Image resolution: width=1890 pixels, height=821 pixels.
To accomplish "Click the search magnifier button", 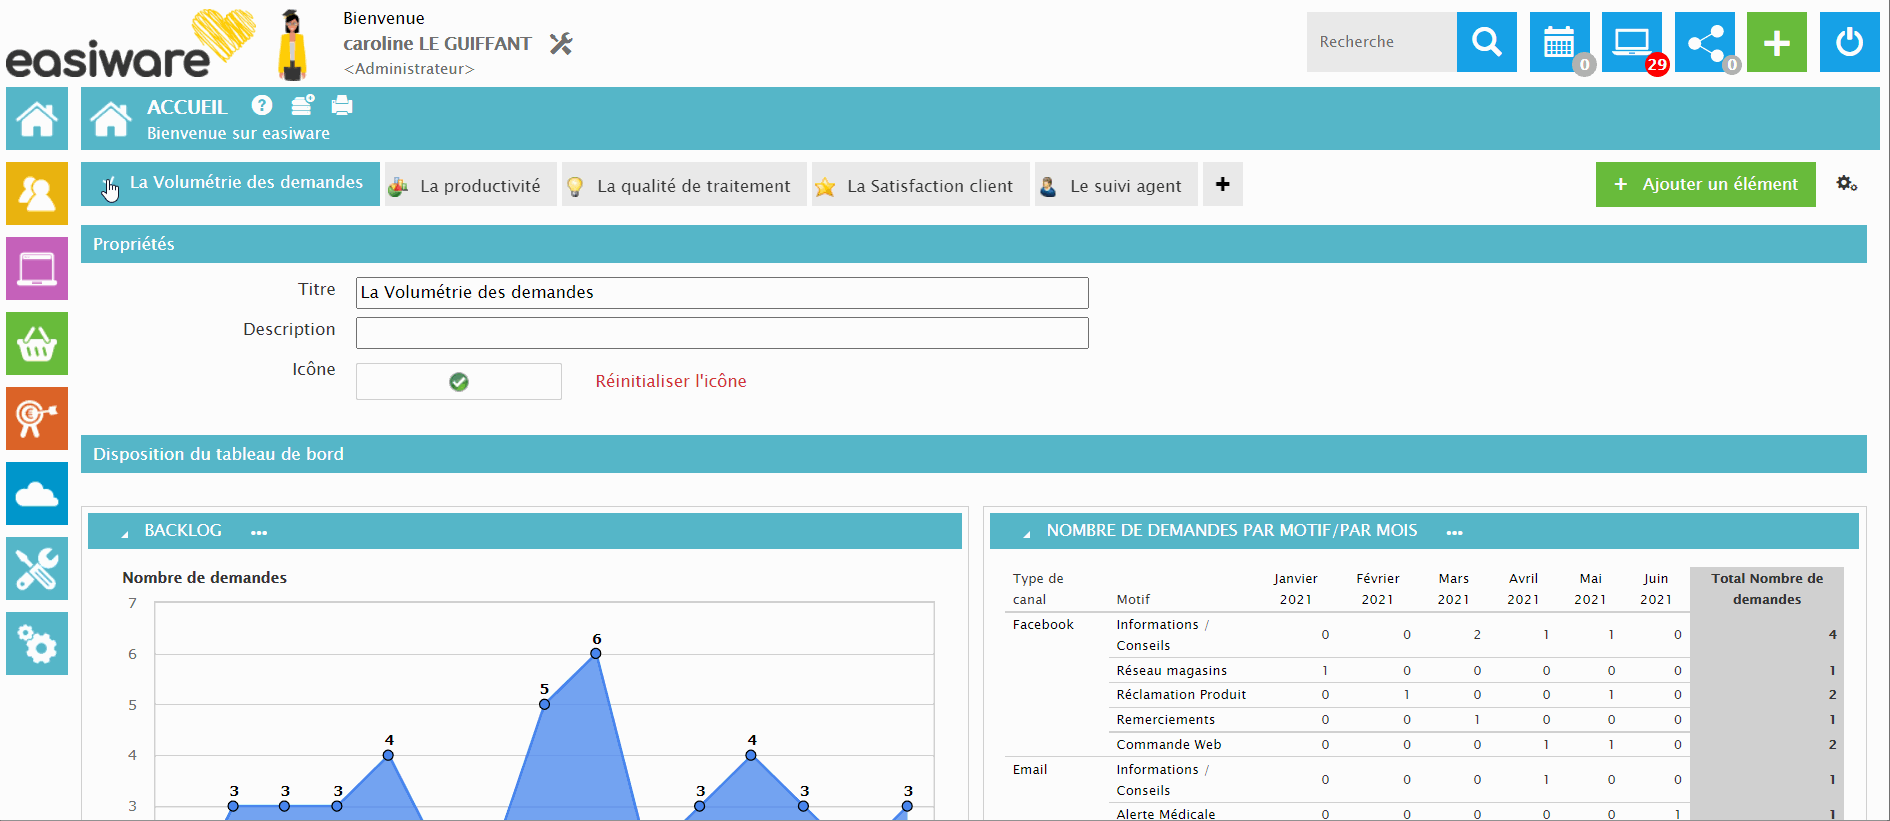I will 1486,42.
